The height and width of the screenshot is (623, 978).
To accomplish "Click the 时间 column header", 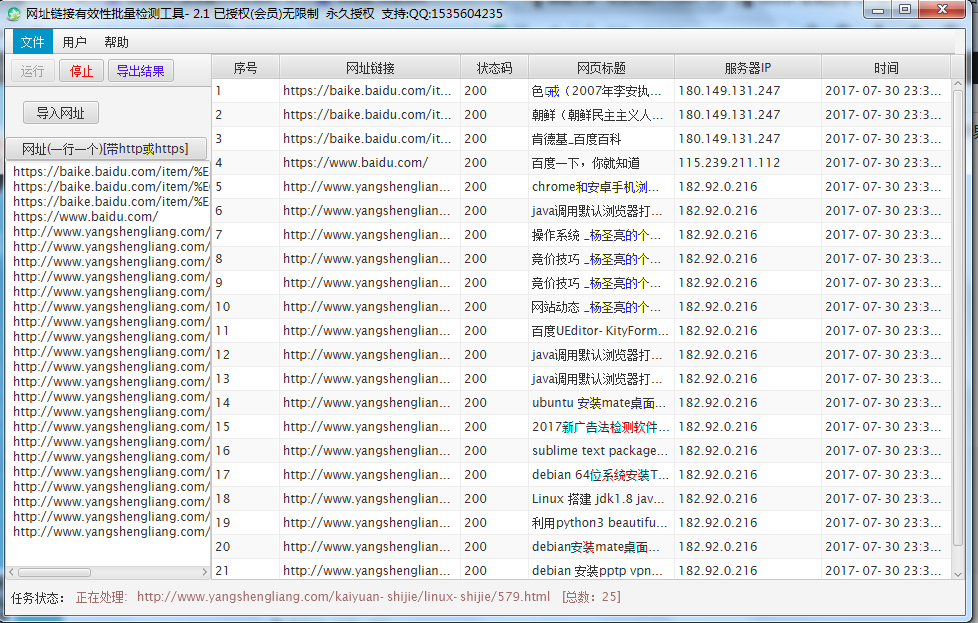I will 885,68.
